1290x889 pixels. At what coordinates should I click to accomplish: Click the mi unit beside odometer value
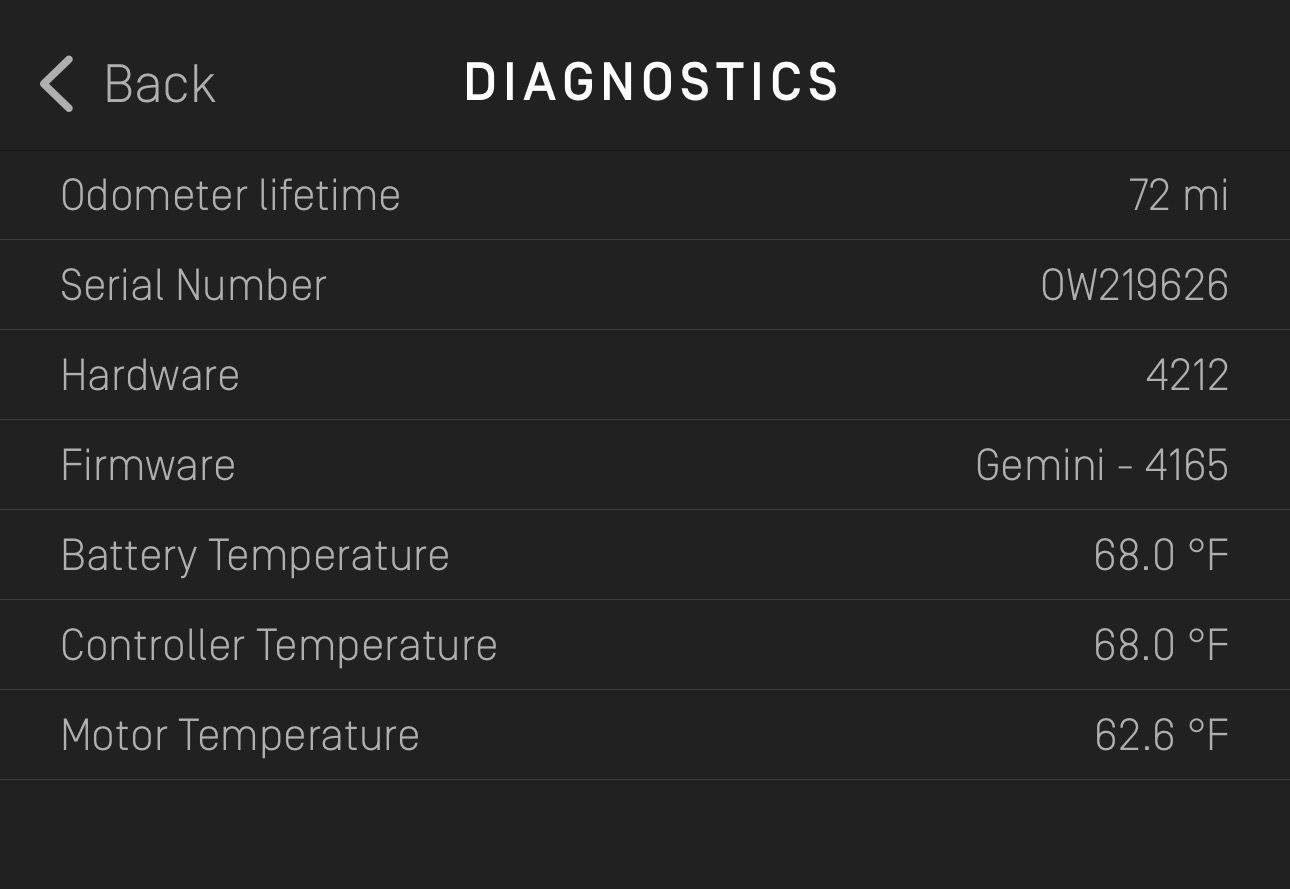click(x=1205, y=195)
